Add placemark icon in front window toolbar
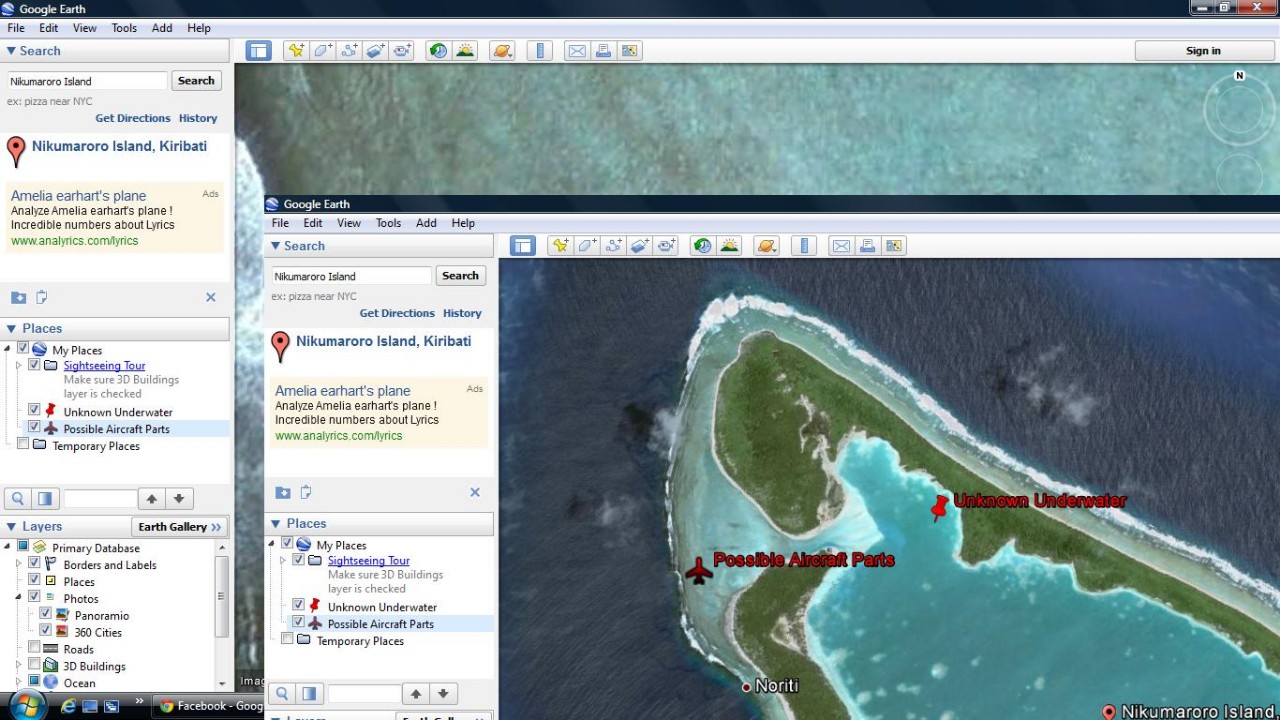The image size is (1280, 720). click(561, 246)
